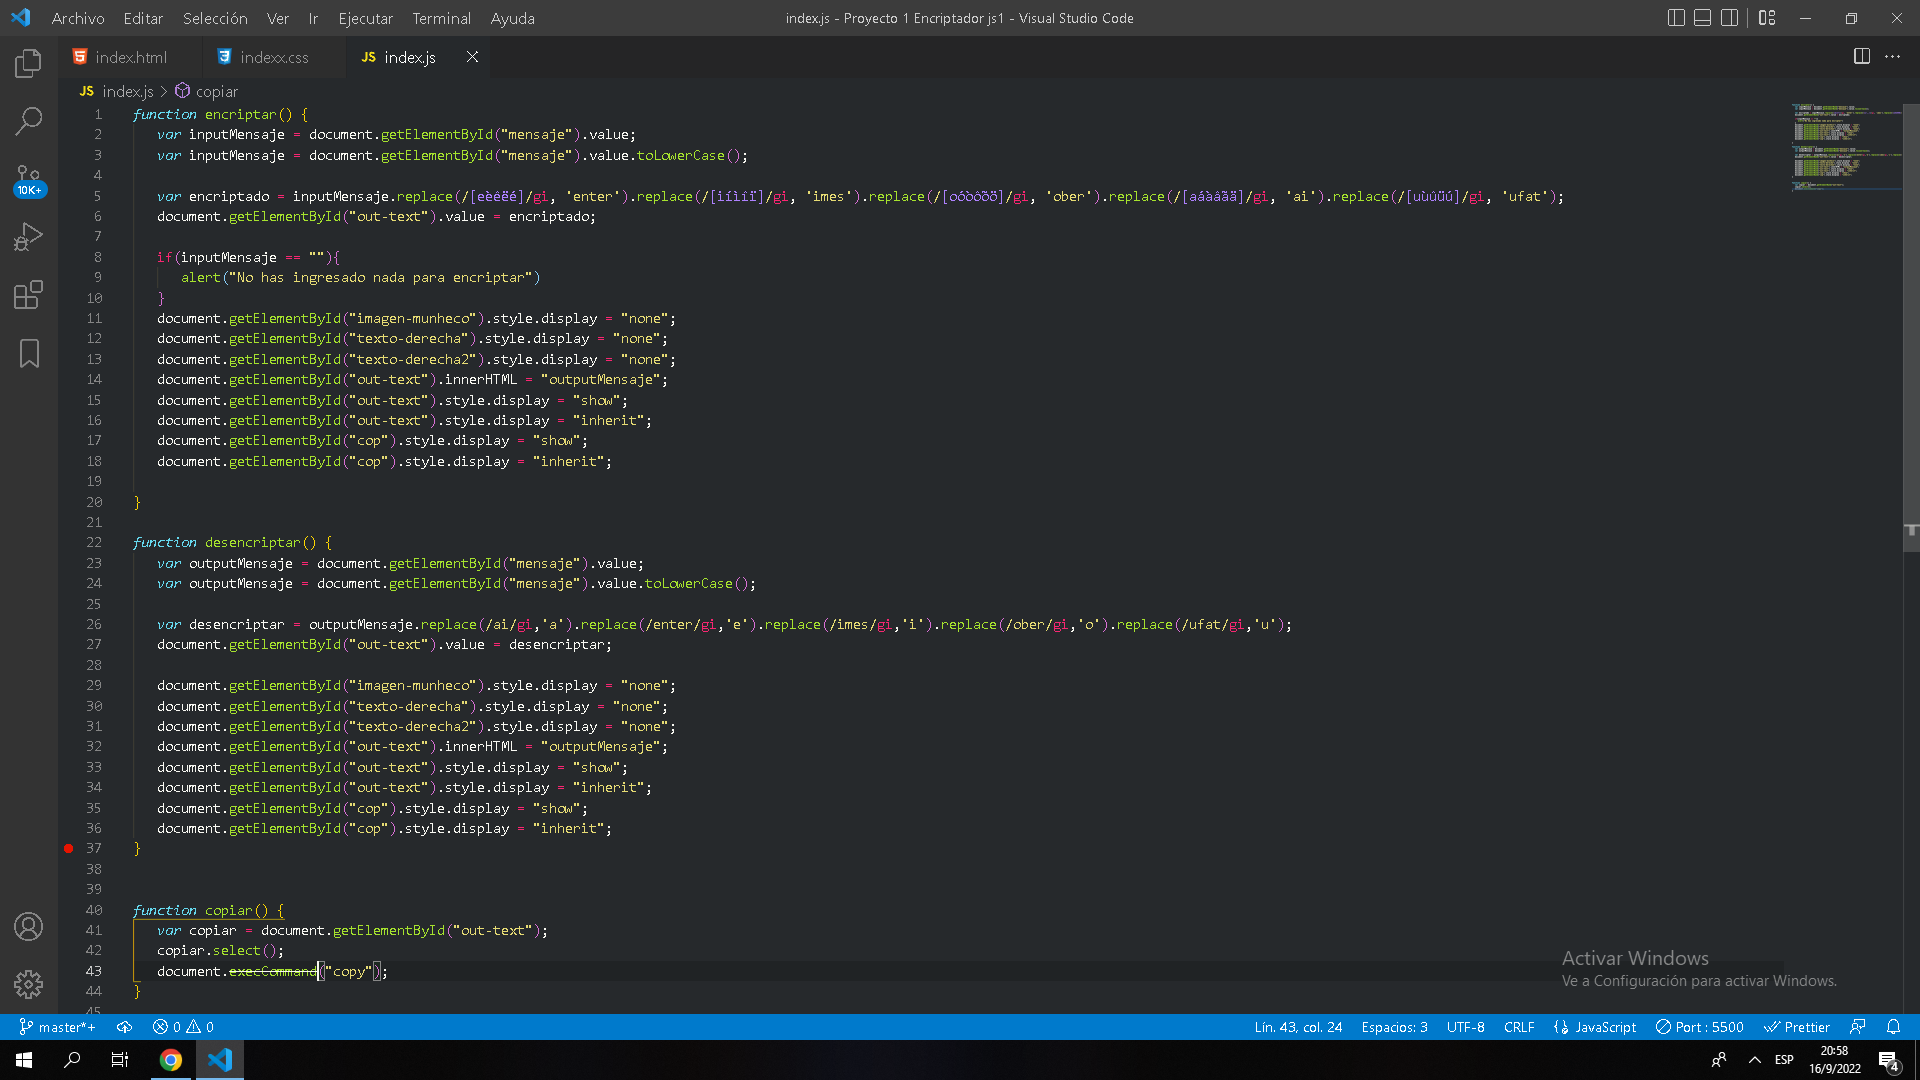
Task: Switch to the indexx.css tab
Action: pos(273,57)
